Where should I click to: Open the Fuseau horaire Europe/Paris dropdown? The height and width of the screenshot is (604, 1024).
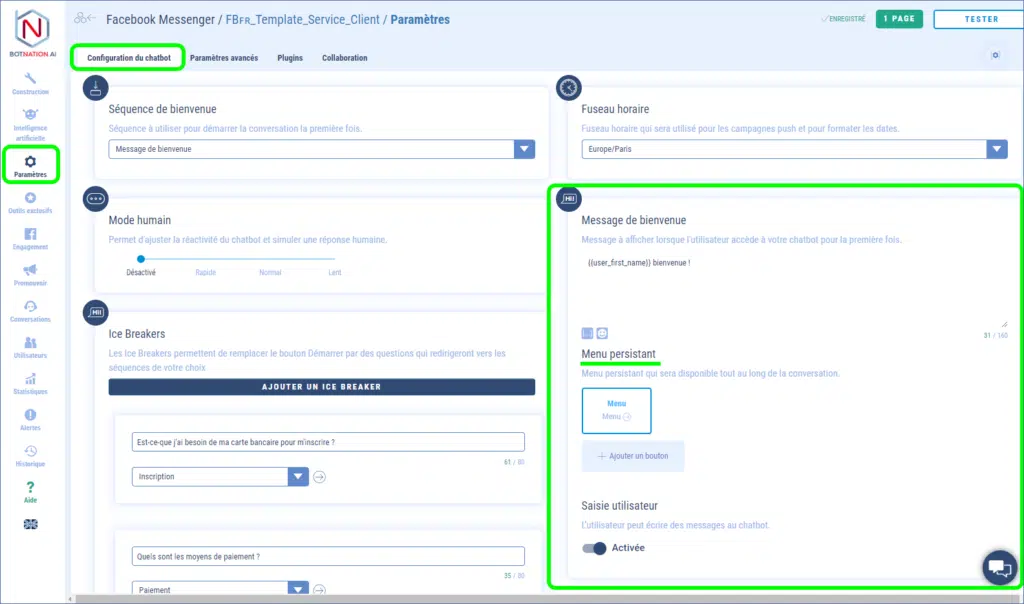(x=996, y=149)
